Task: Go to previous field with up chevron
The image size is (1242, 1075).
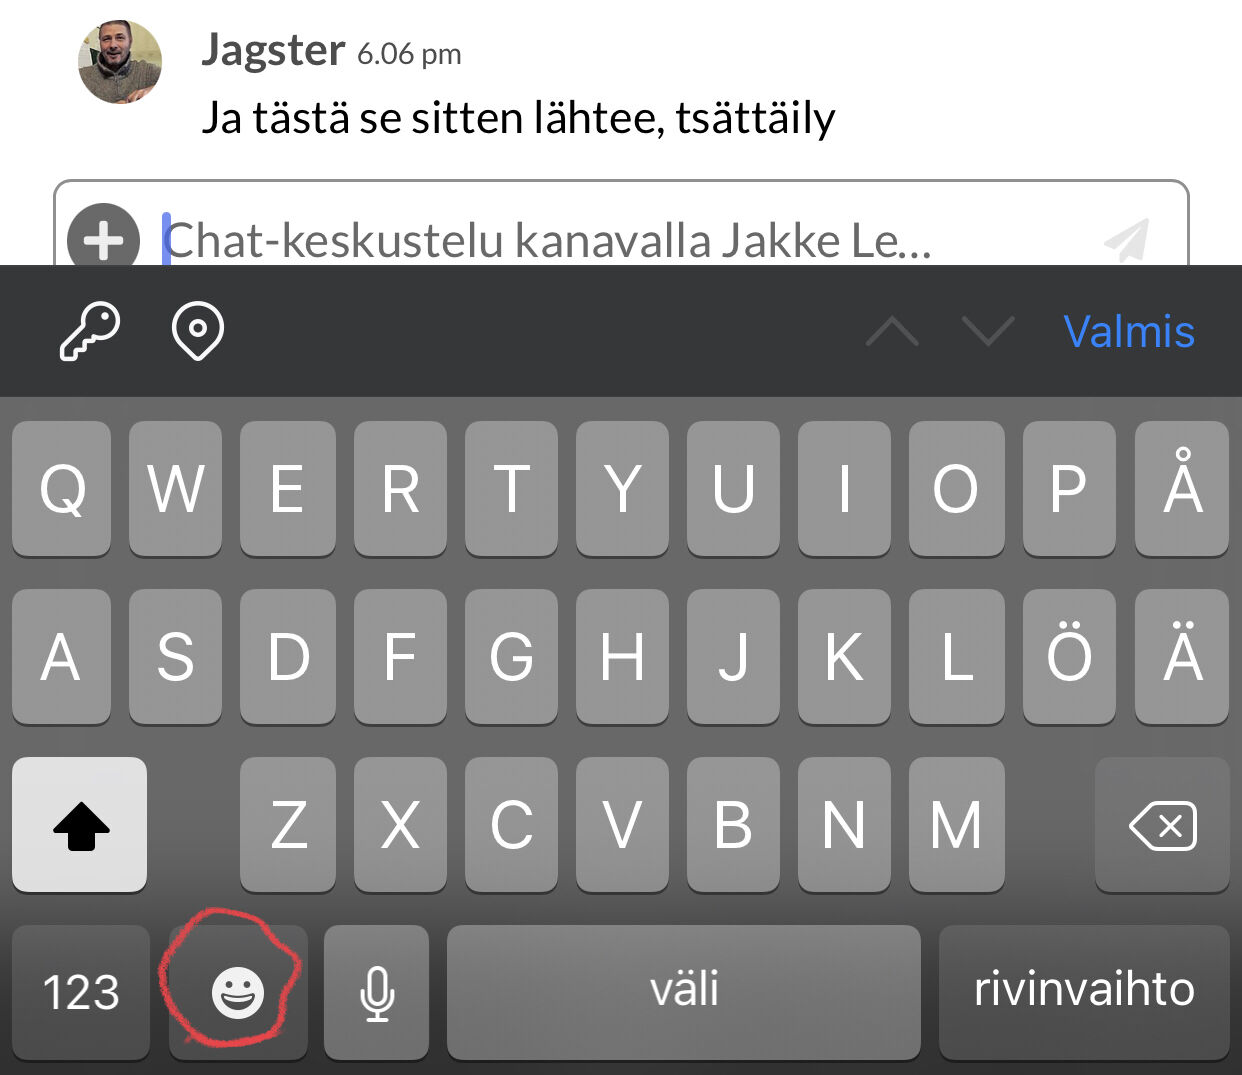Action: pos(892,331)
